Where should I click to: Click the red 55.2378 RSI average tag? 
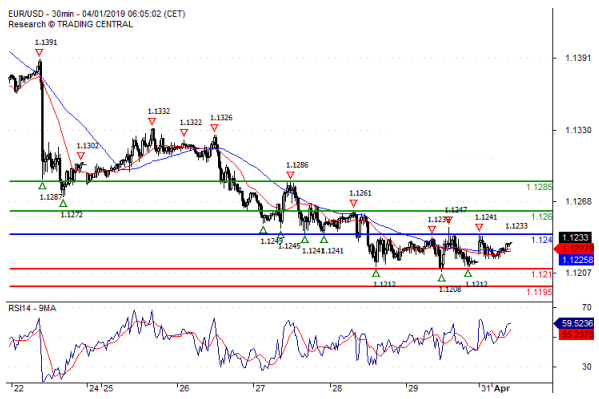pyautogui.click(x=576, y=335)
